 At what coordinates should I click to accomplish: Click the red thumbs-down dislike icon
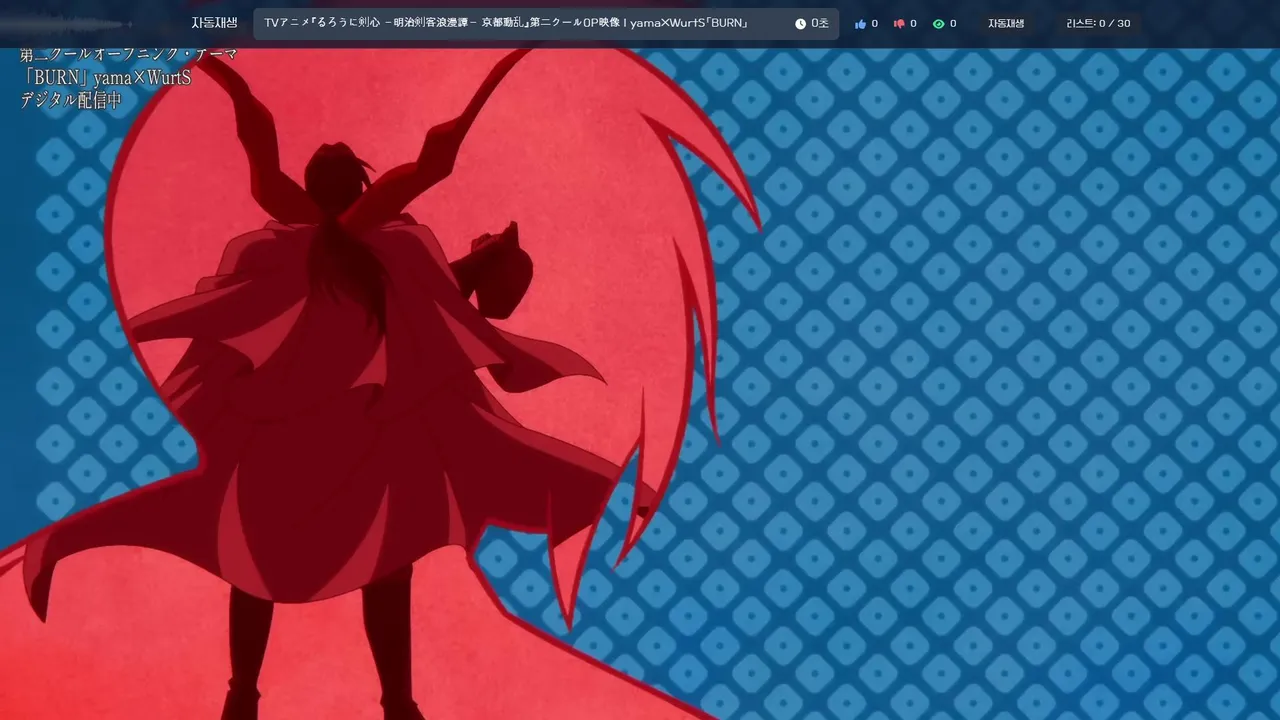click(899, 24)
